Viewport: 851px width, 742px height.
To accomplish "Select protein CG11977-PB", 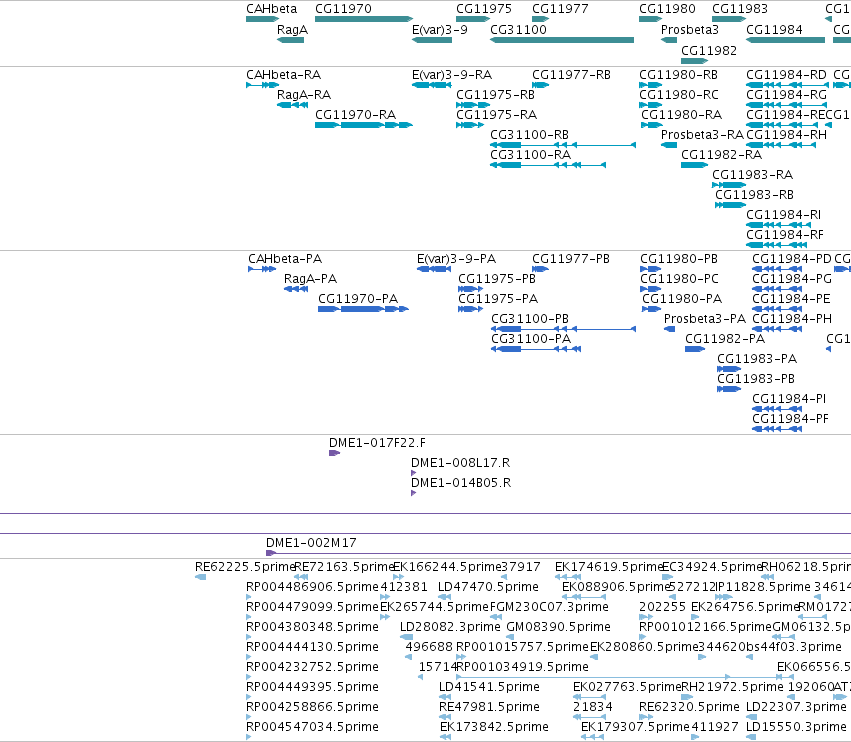I will click(x=571, y=259).
